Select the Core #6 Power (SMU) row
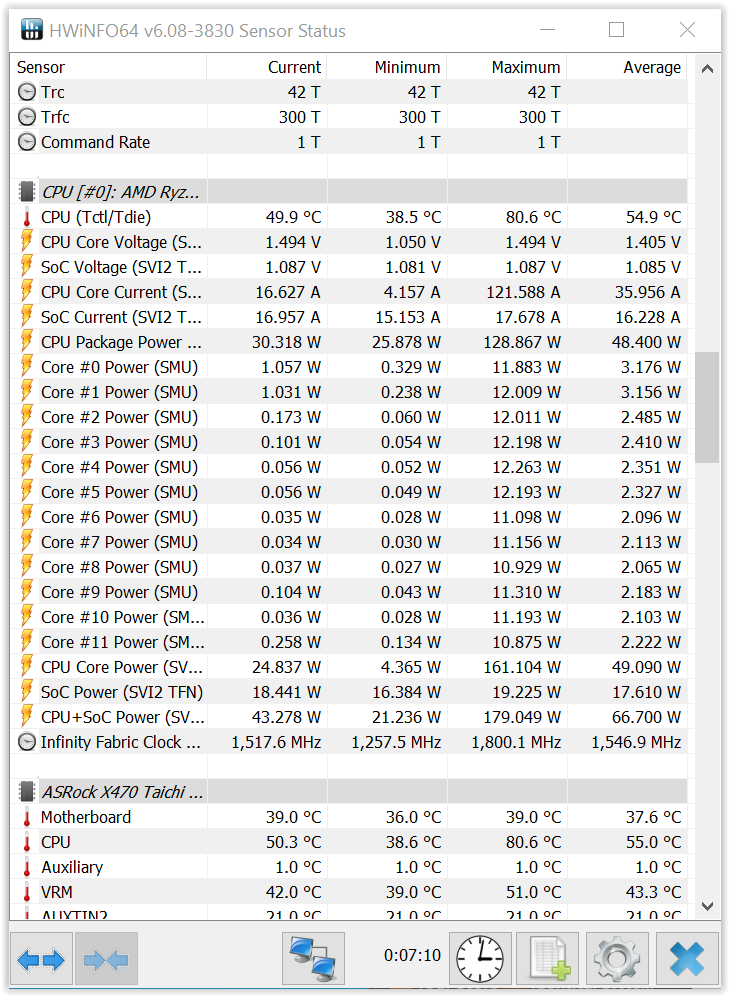729x997 pixels. 349,517
